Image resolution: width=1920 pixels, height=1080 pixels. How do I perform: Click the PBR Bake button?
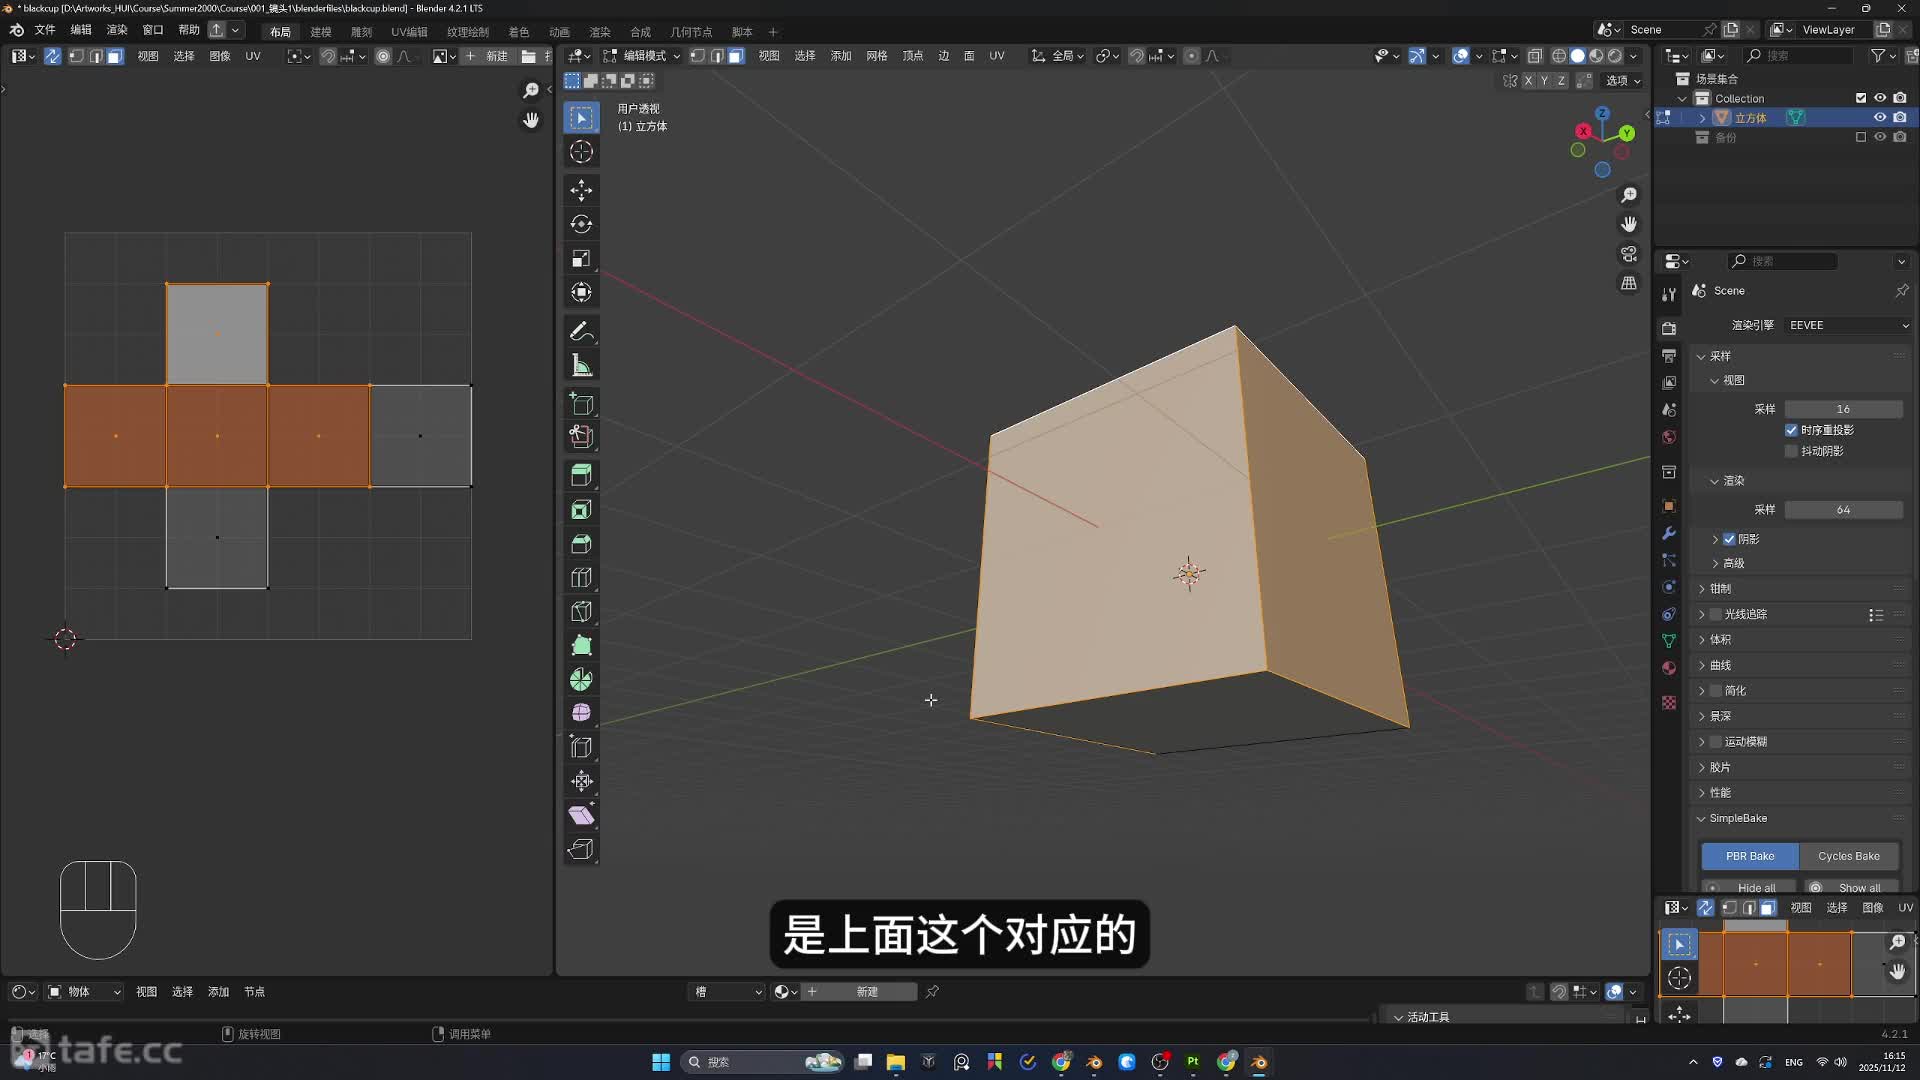pos(1749,856)
